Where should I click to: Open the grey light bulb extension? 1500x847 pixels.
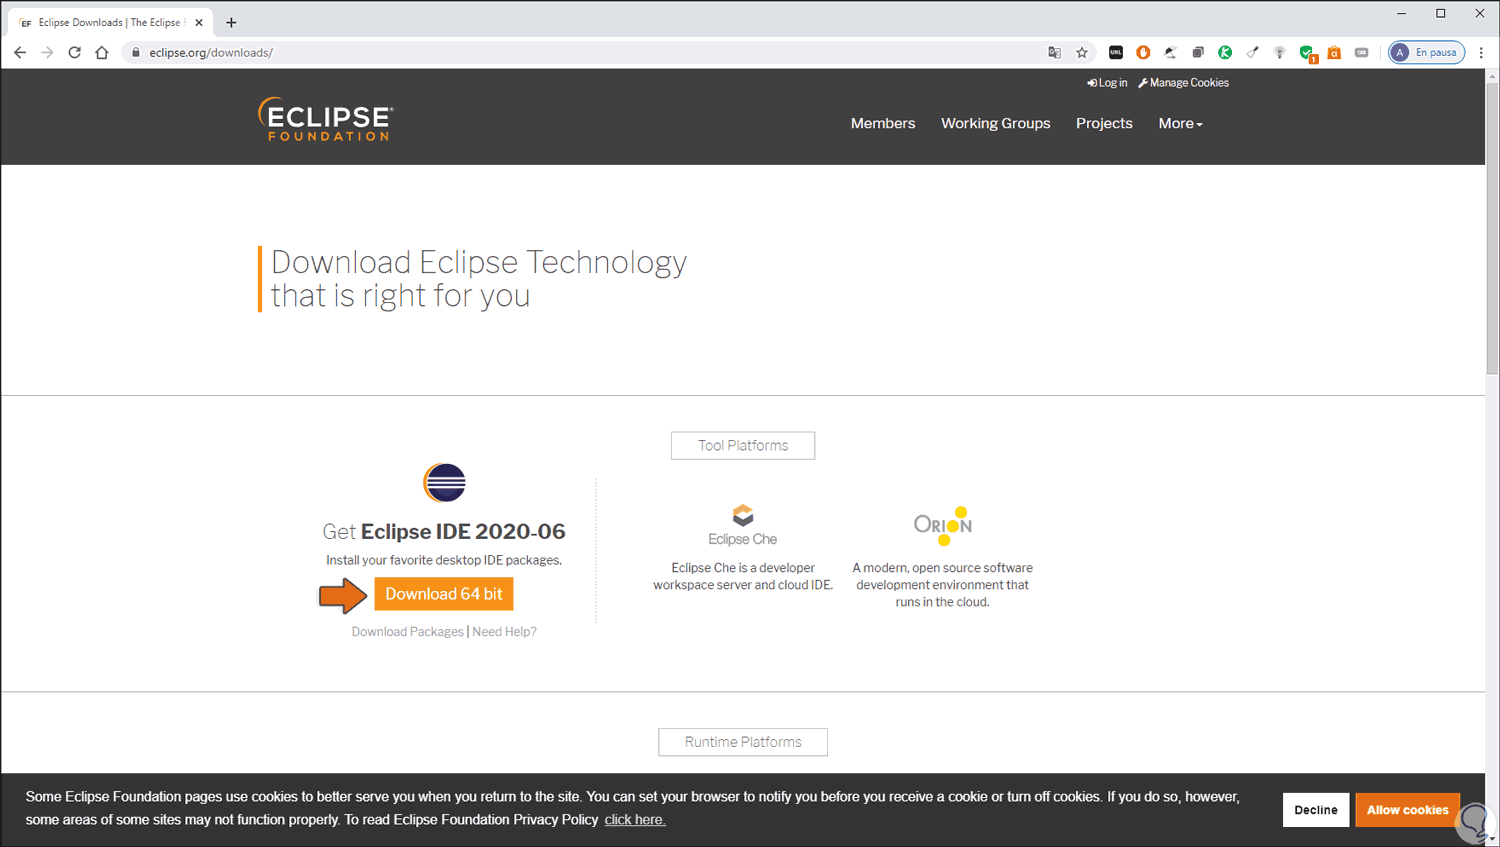pyautogui.click(x=1279, y=52)
